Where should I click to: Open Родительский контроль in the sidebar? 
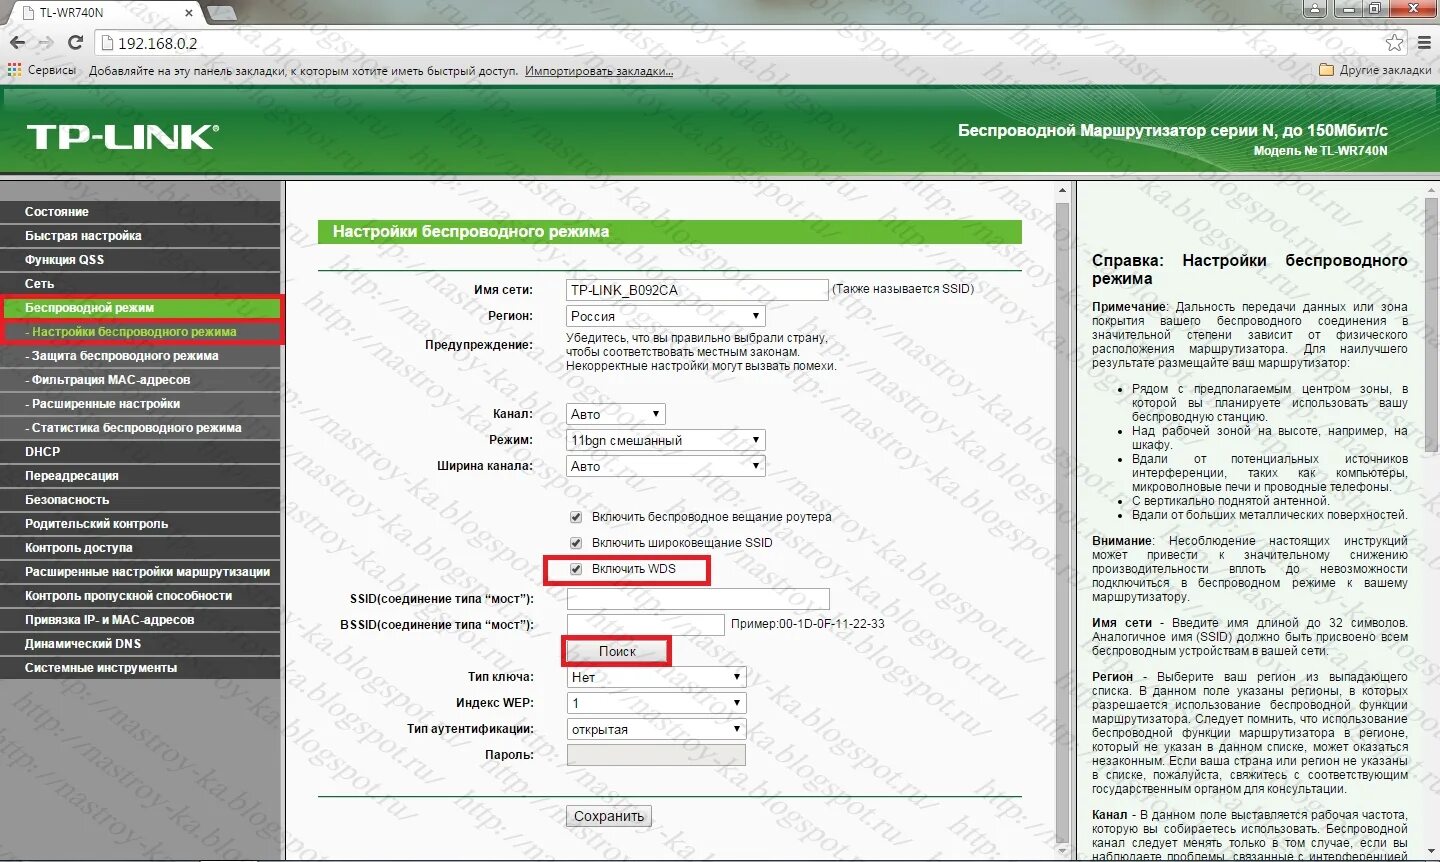(x=140, y=524)
